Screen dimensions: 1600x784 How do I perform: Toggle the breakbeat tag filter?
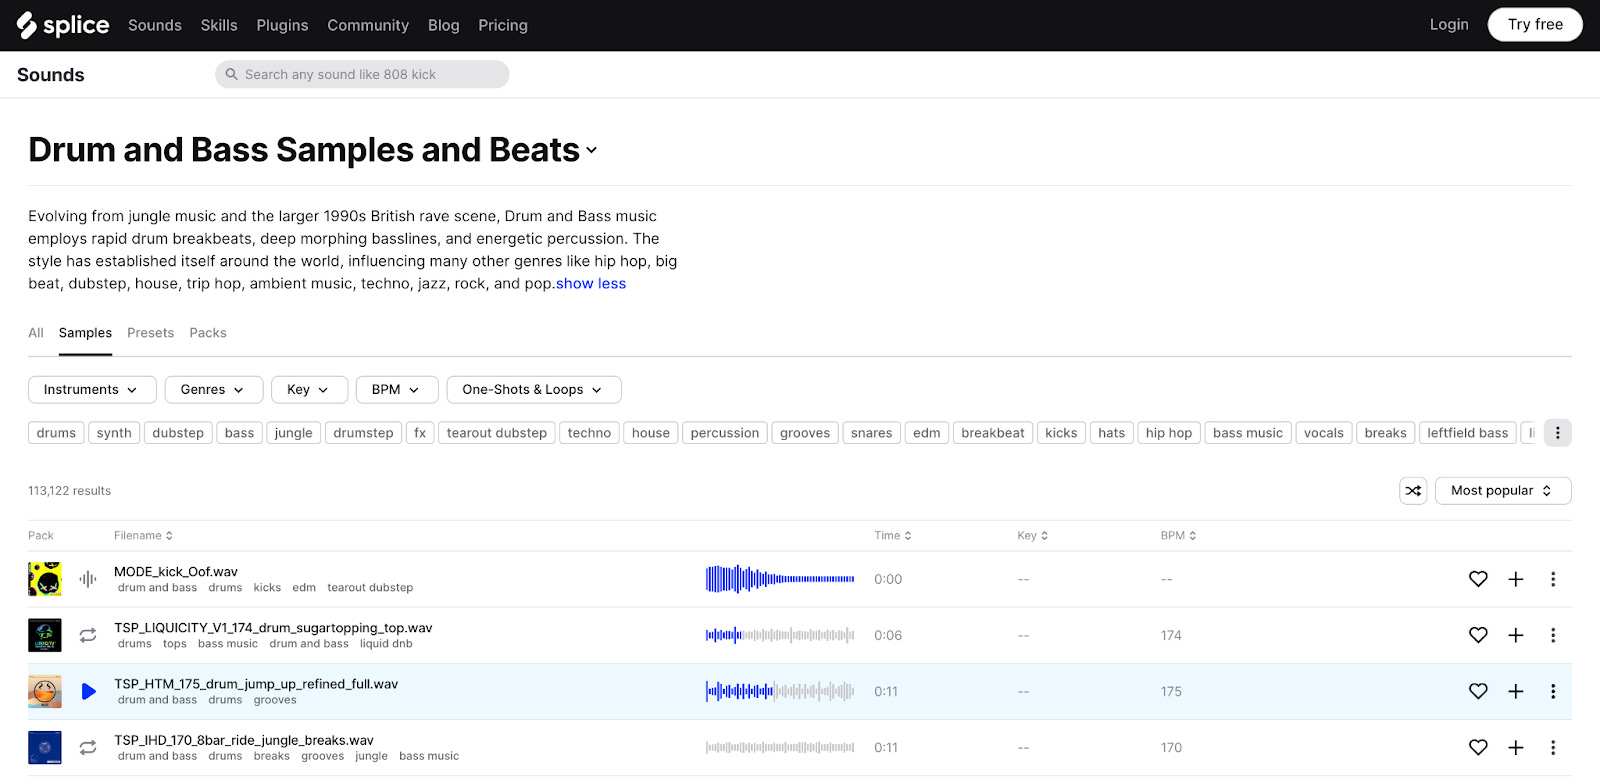(x=993, y=433)
